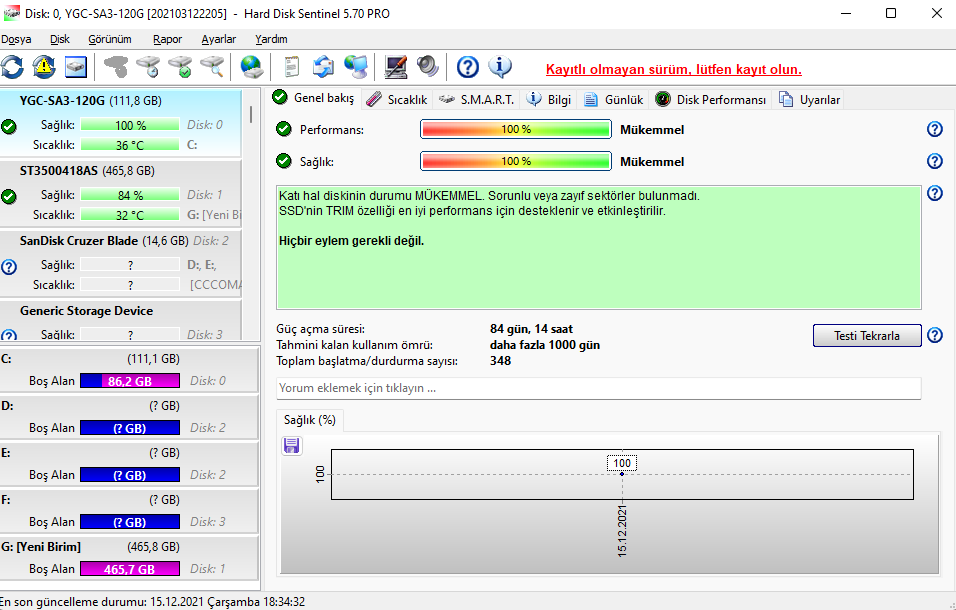The height and width of the screenshot is (610, 956).
Task: Select the ST3500418AS disk entry
Action: point(121,193)
